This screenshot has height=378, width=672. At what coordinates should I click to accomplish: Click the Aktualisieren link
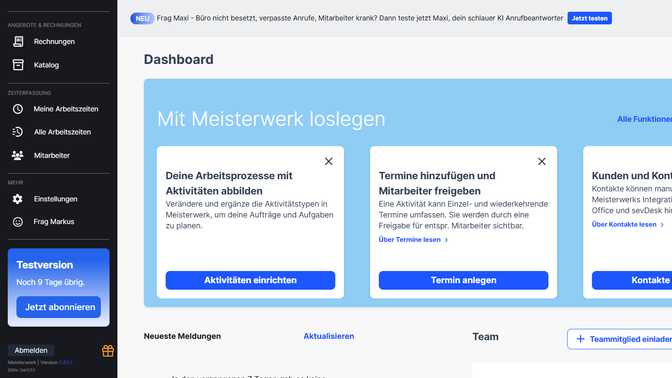coord(329,336)
